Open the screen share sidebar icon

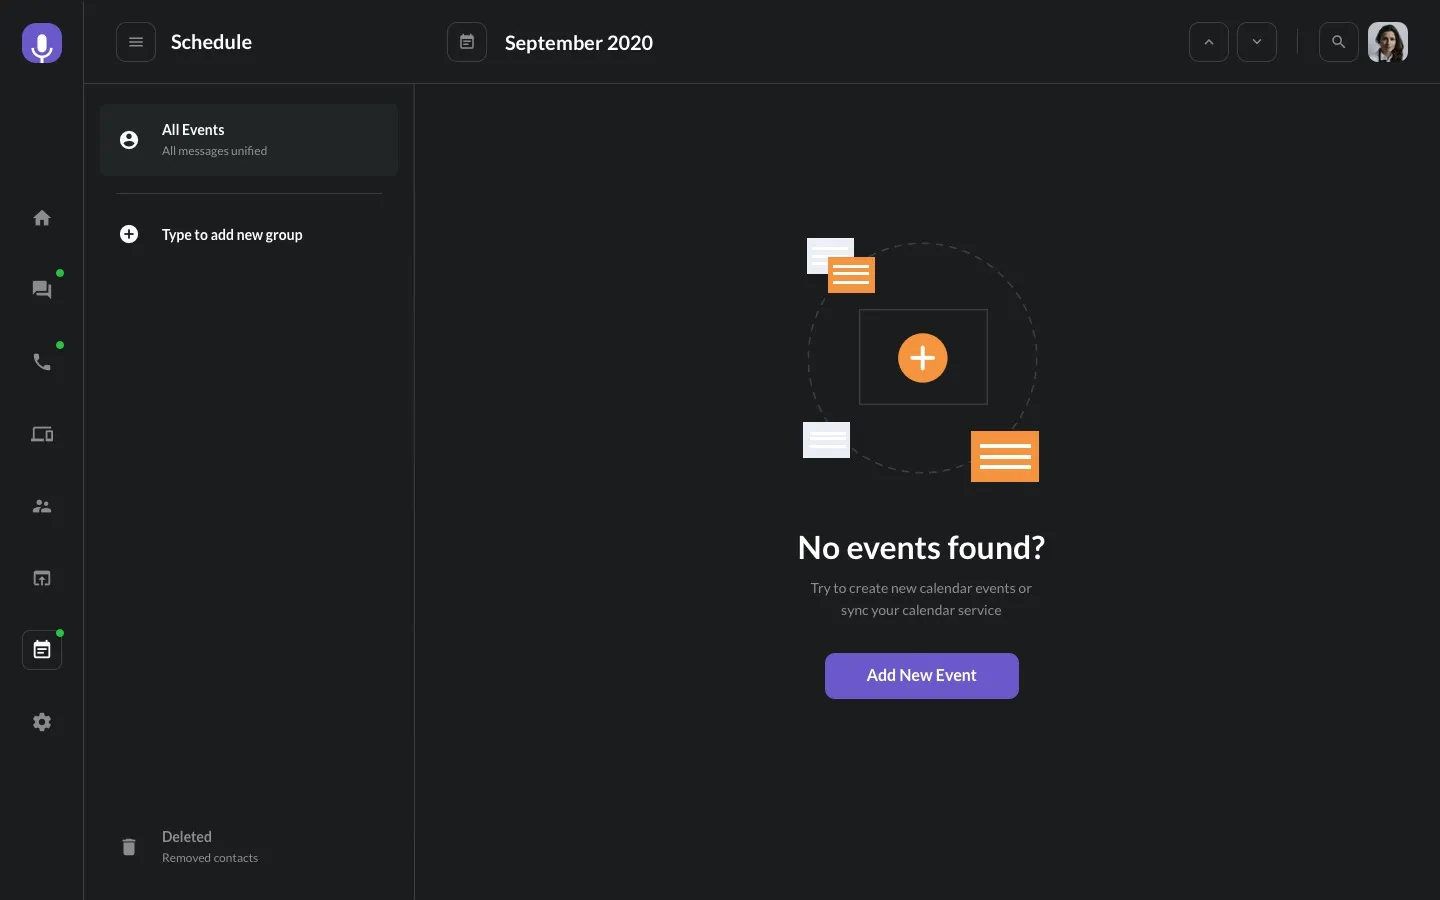pyautogui.click(x=42, y=578)
